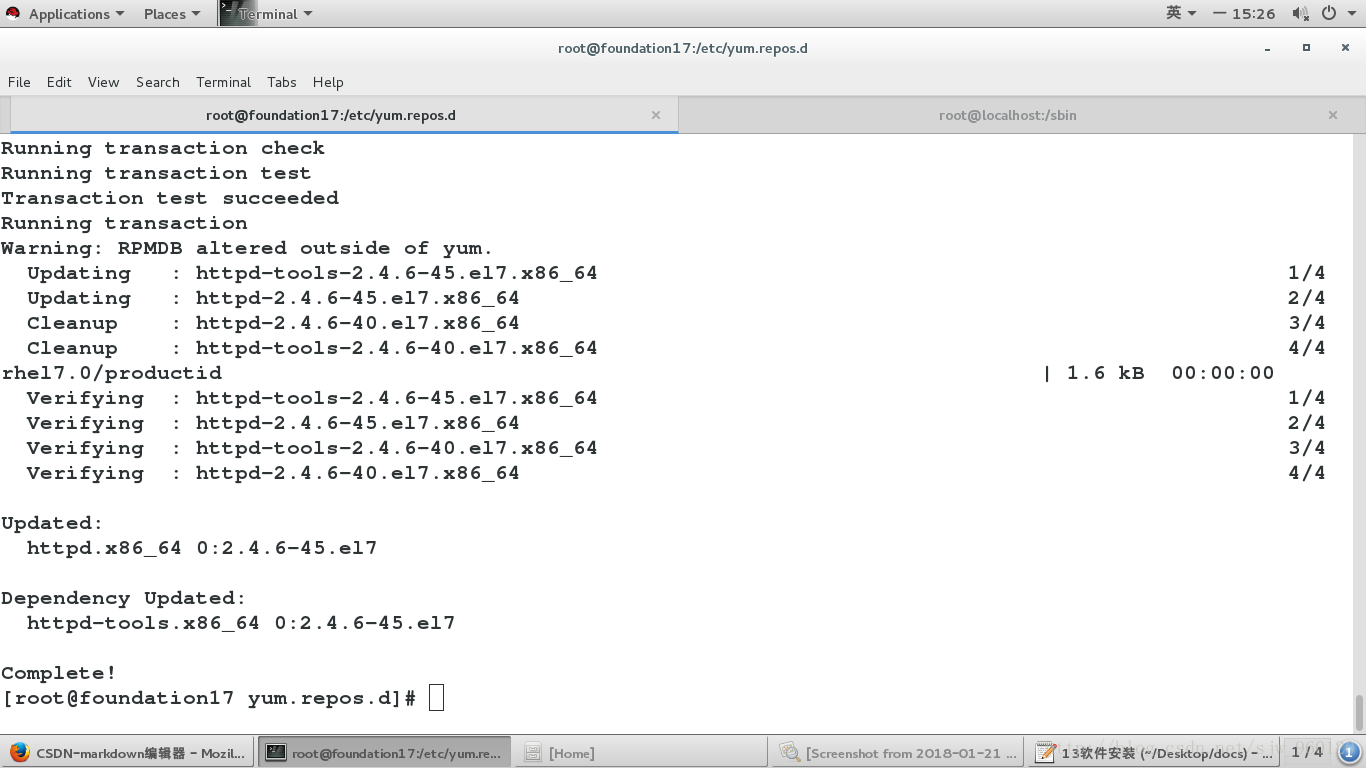Open the volume speaker icon
This screenshot has height=768, width=1366.
click(1300, 13)
